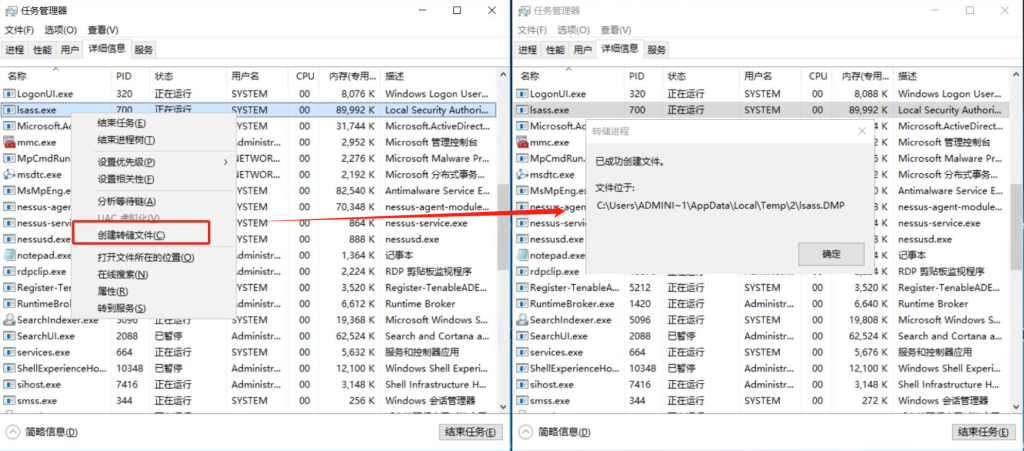
Task: Switch to 用户 tab in right window
Action: pos(583,50)
